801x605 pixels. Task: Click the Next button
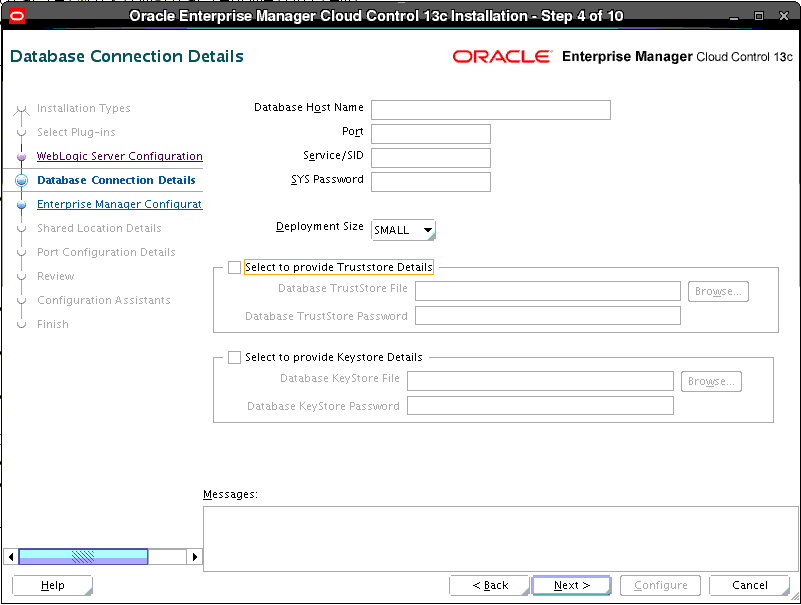point(572,586)
